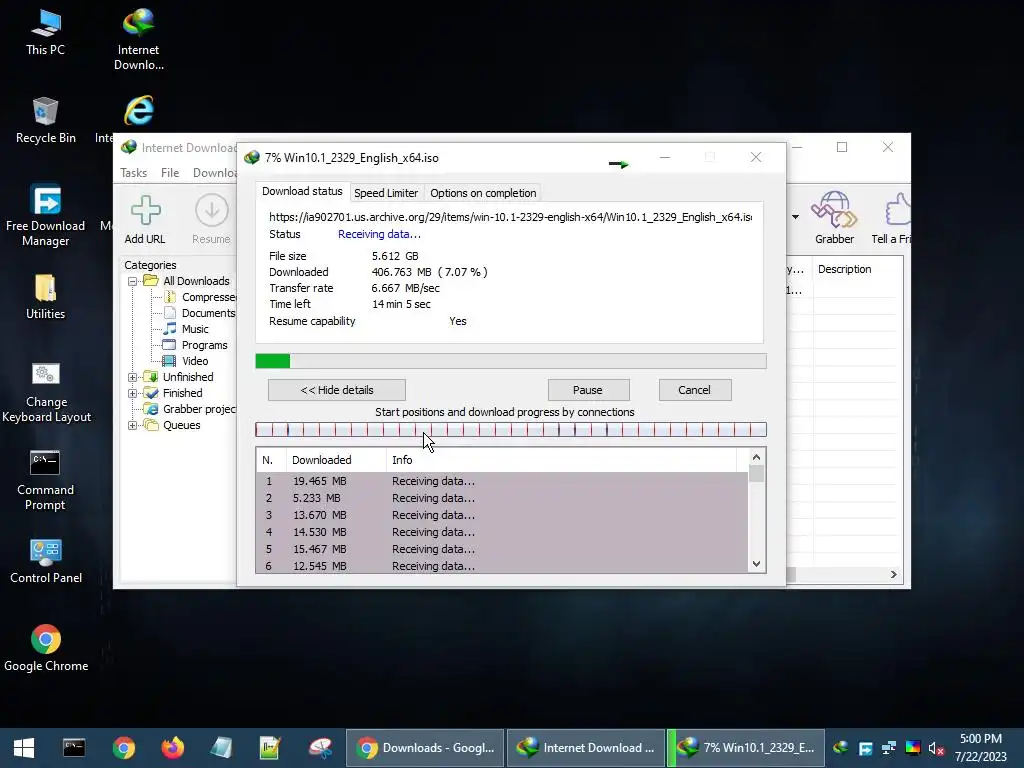Click network icon in system tray

889,748
